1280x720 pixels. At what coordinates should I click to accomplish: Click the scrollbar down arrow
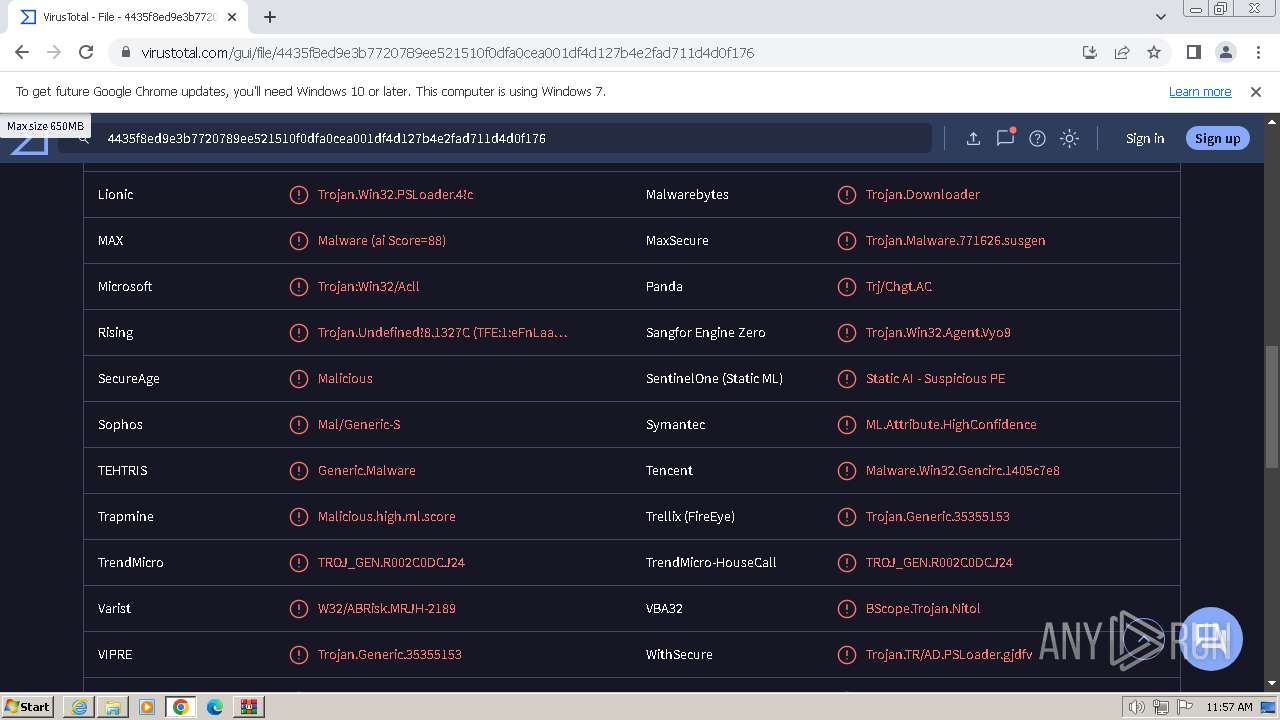click(x=1271, y=683)
